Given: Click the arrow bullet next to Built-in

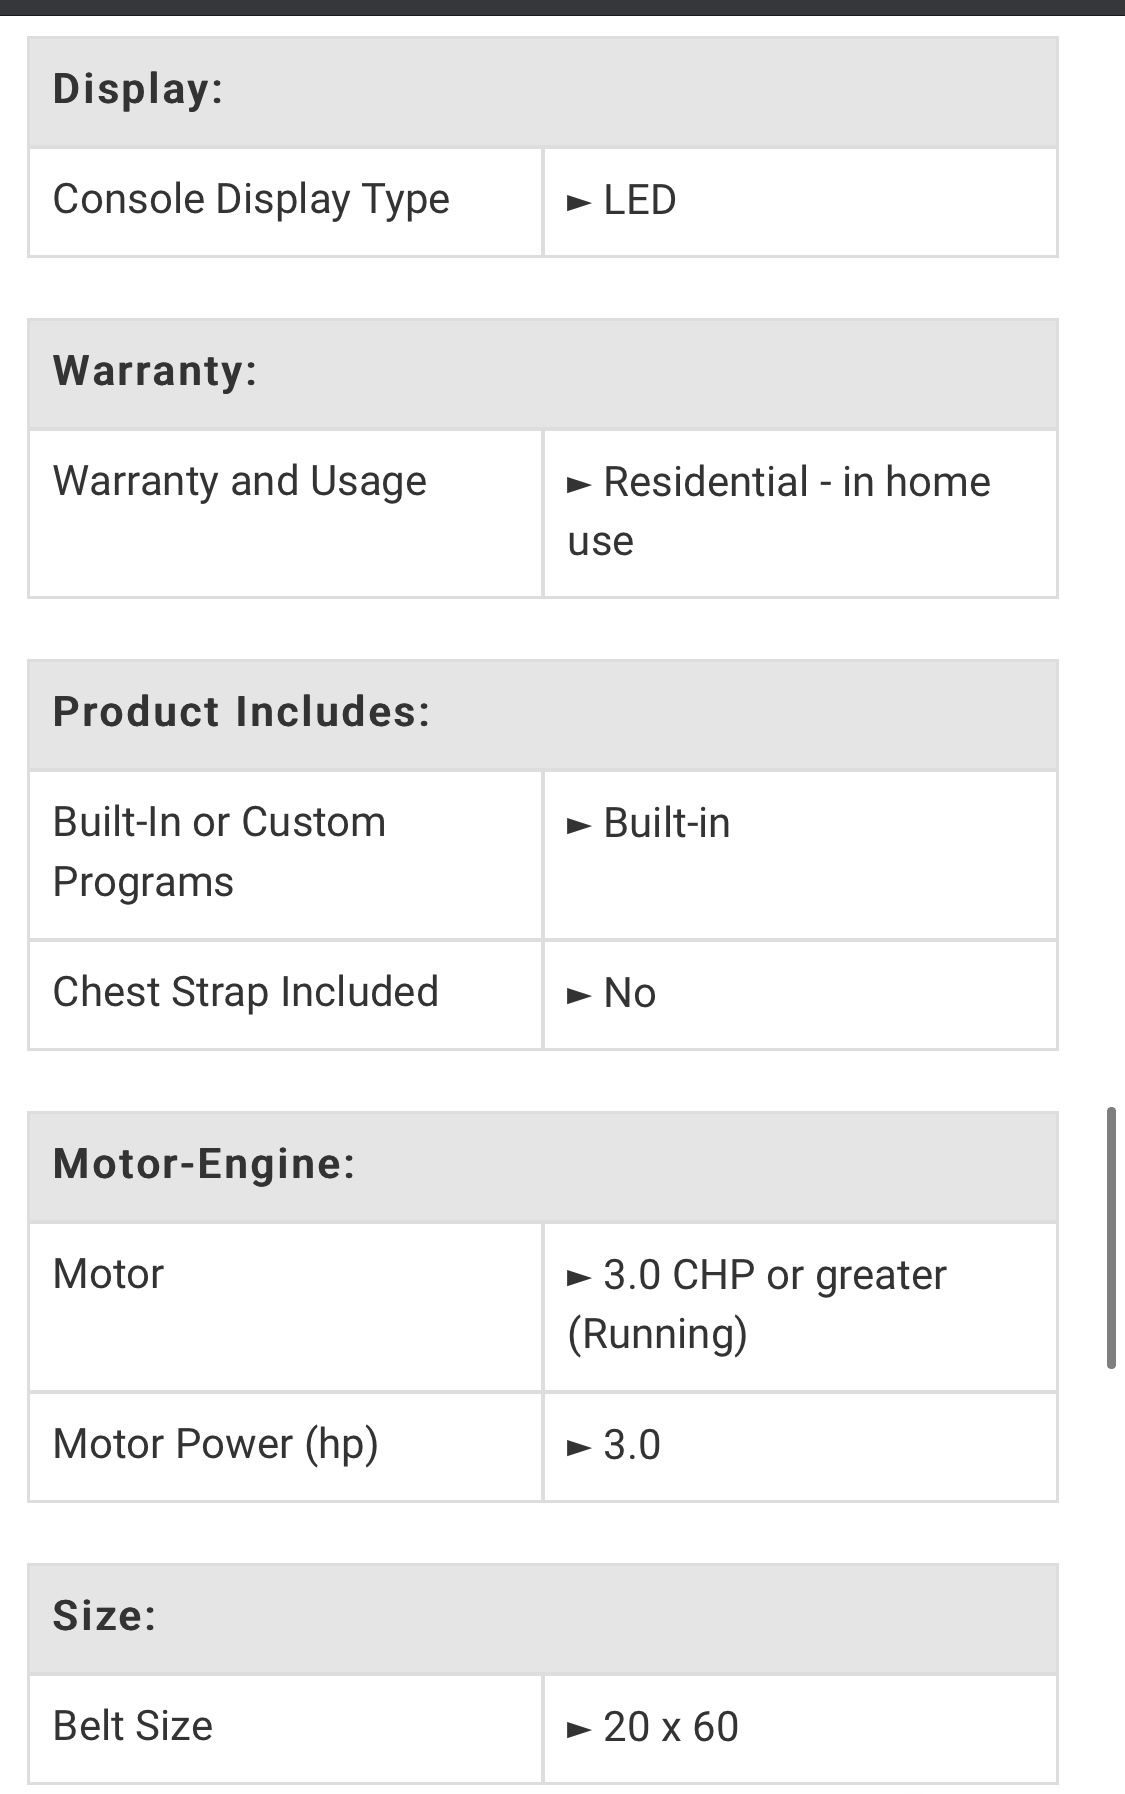Looking at the screenshot, I should click(x=579, y=826).
